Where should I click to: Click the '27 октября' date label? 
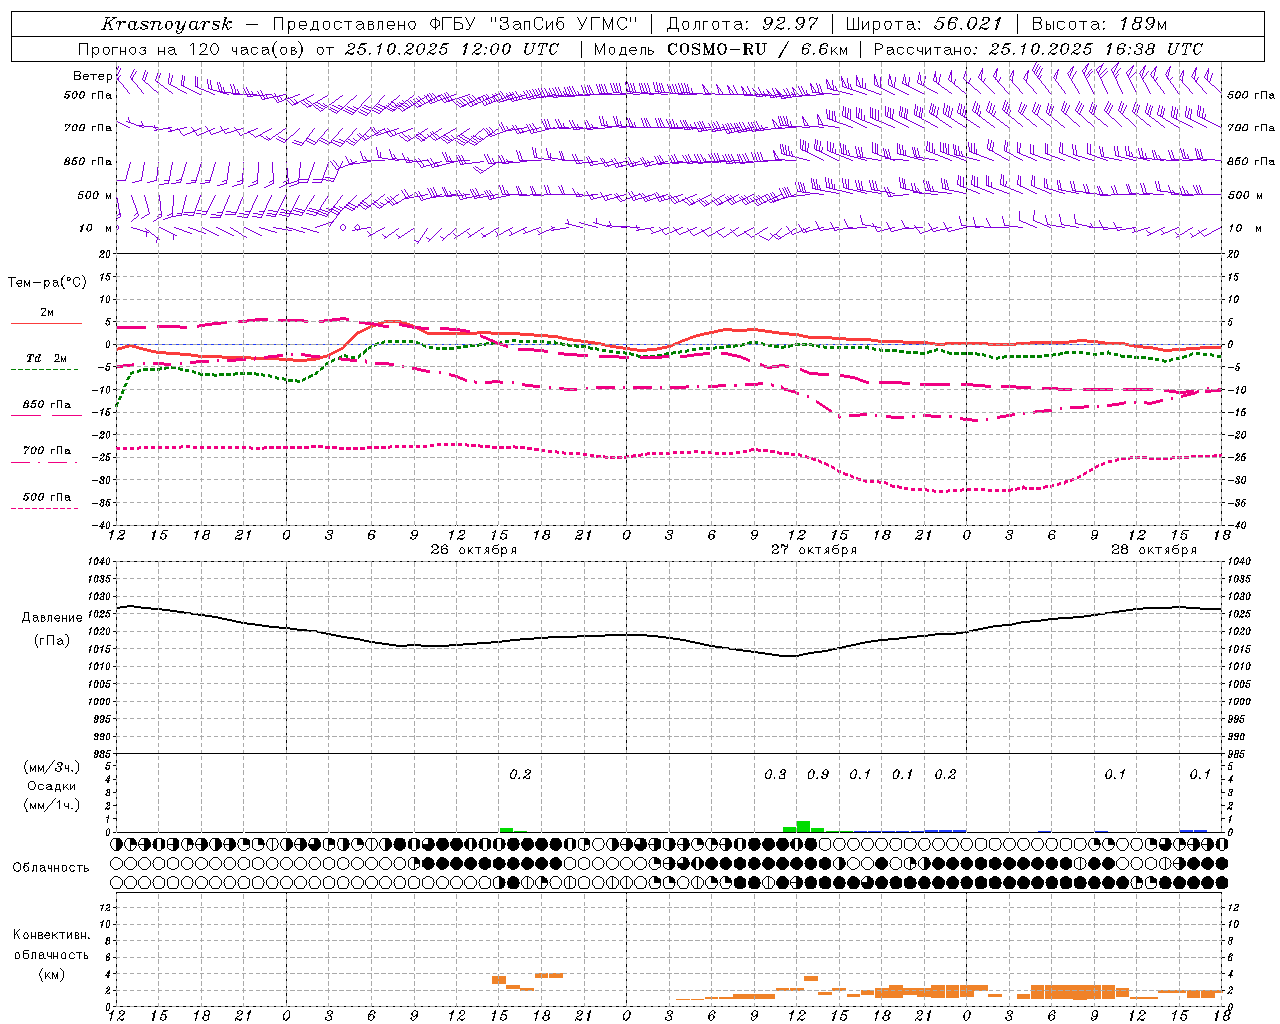point(814,550)
